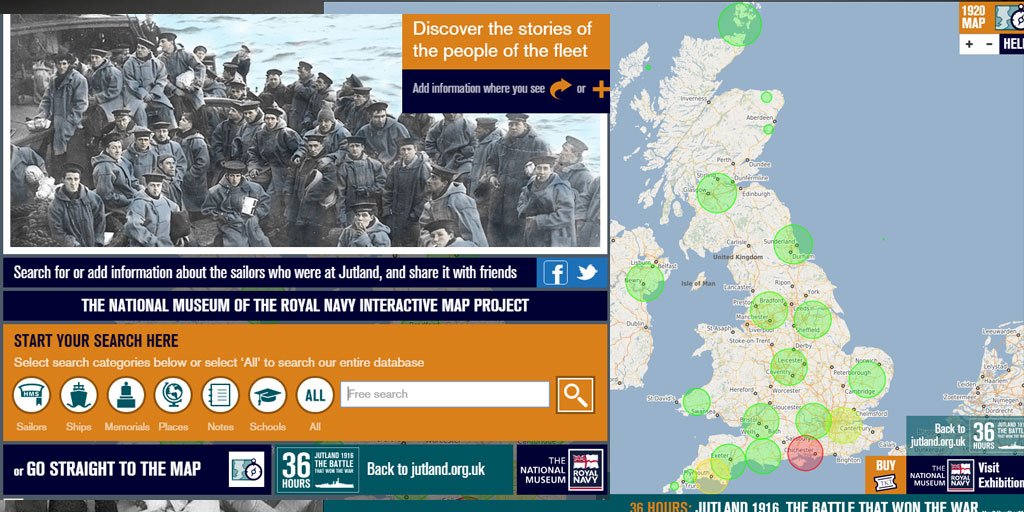Screen dimensions: 1024x512
Task: Open the small green marker near Aberdeen
Action: [769, 129]
